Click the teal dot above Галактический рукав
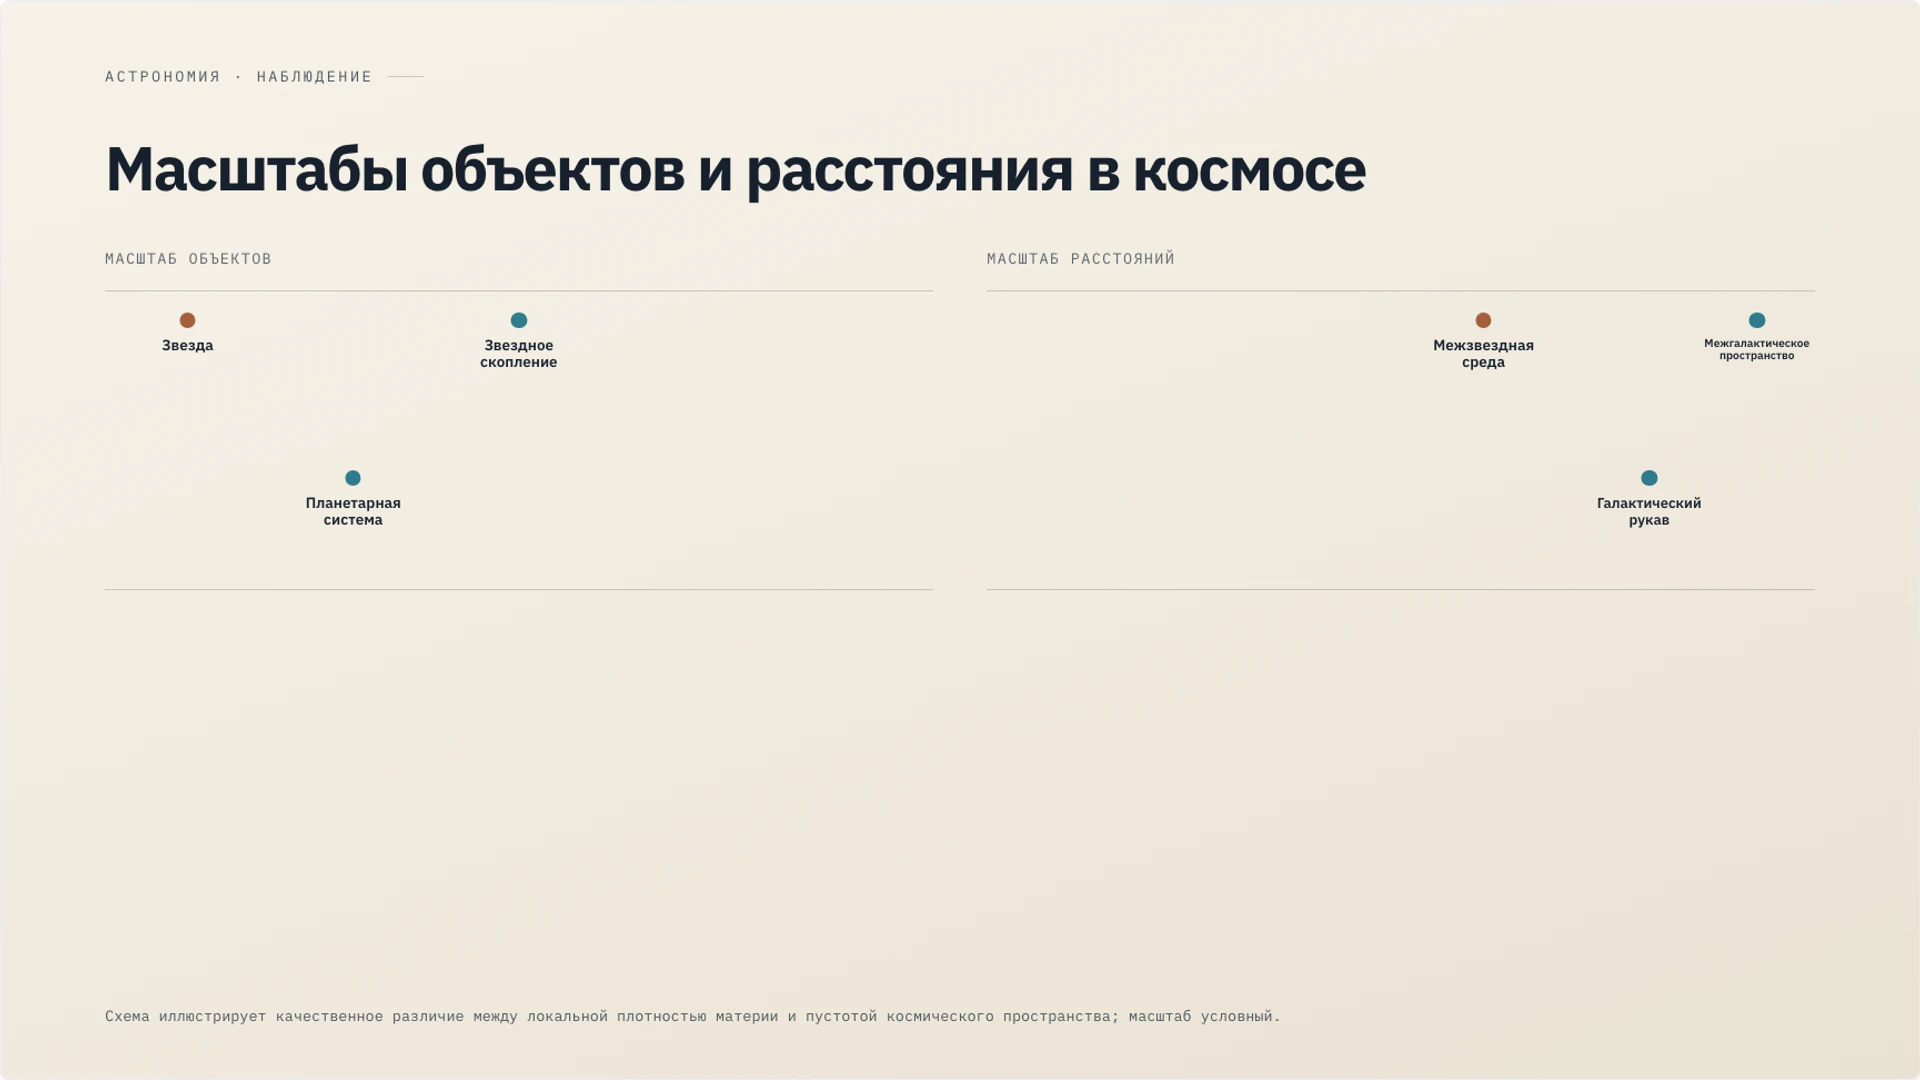Image resolution: width=1920 pixels, height=1080 pixels. pyautogui.click(x=1649, y=478)
